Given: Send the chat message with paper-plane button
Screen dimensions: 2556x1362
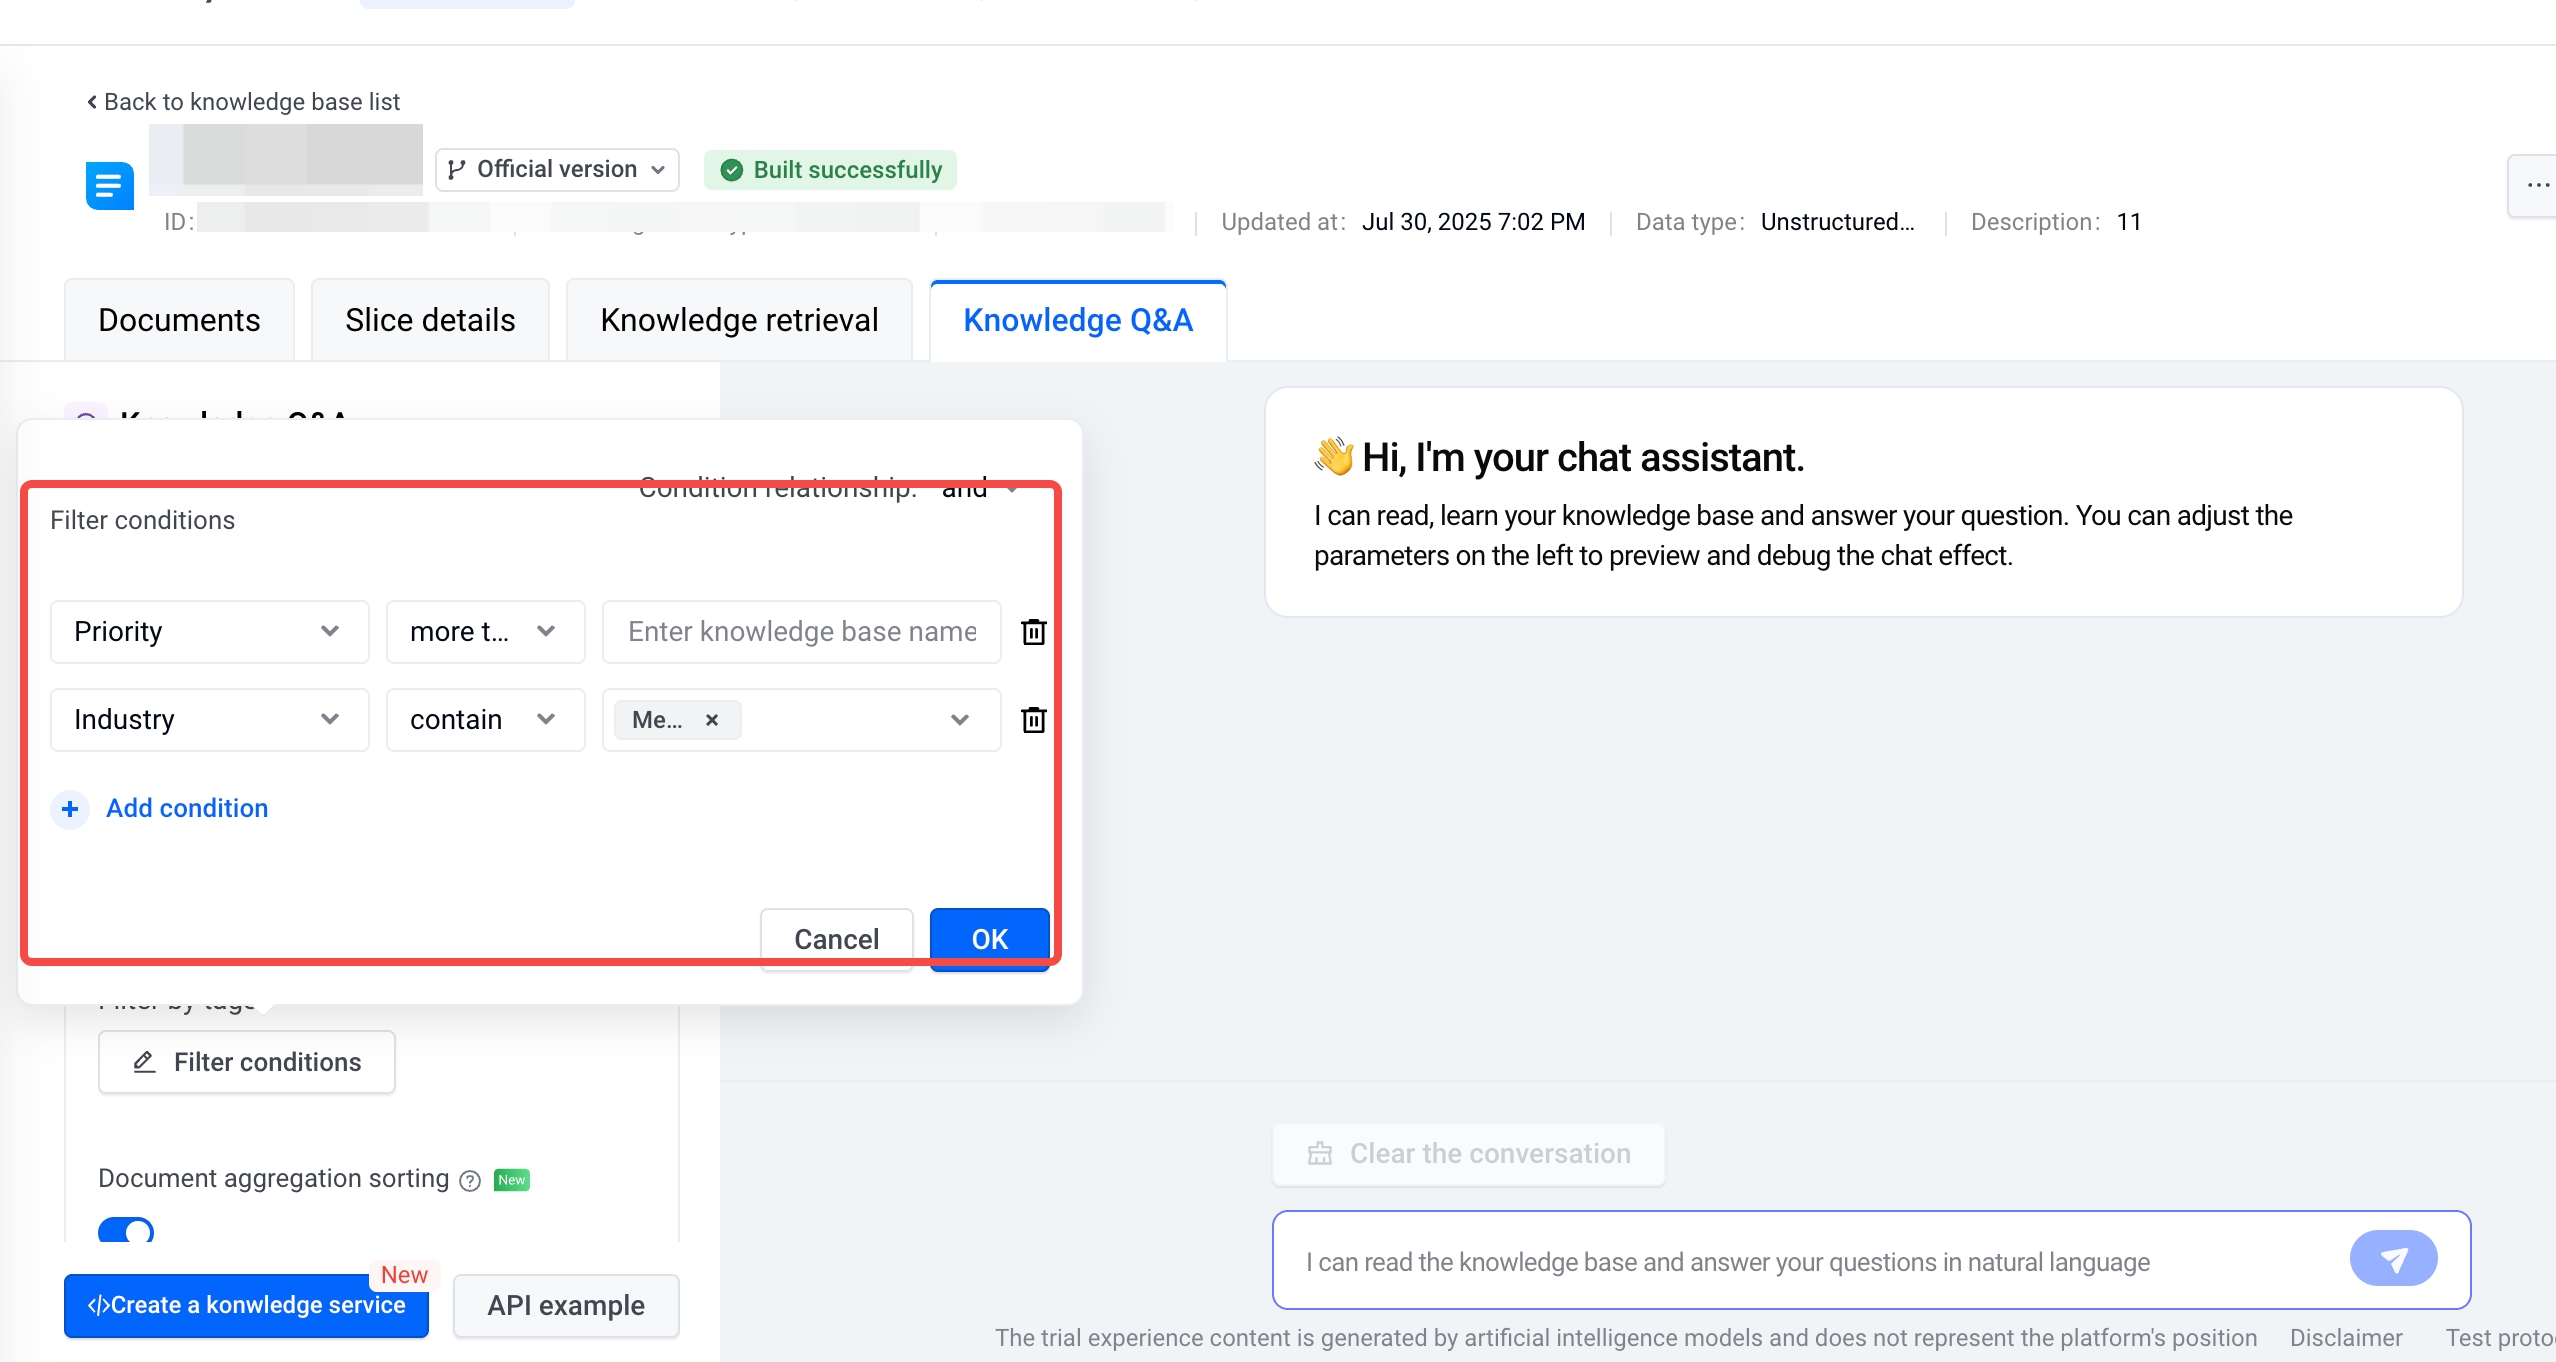Looking at the screenshot, I should point(2392,1259).
